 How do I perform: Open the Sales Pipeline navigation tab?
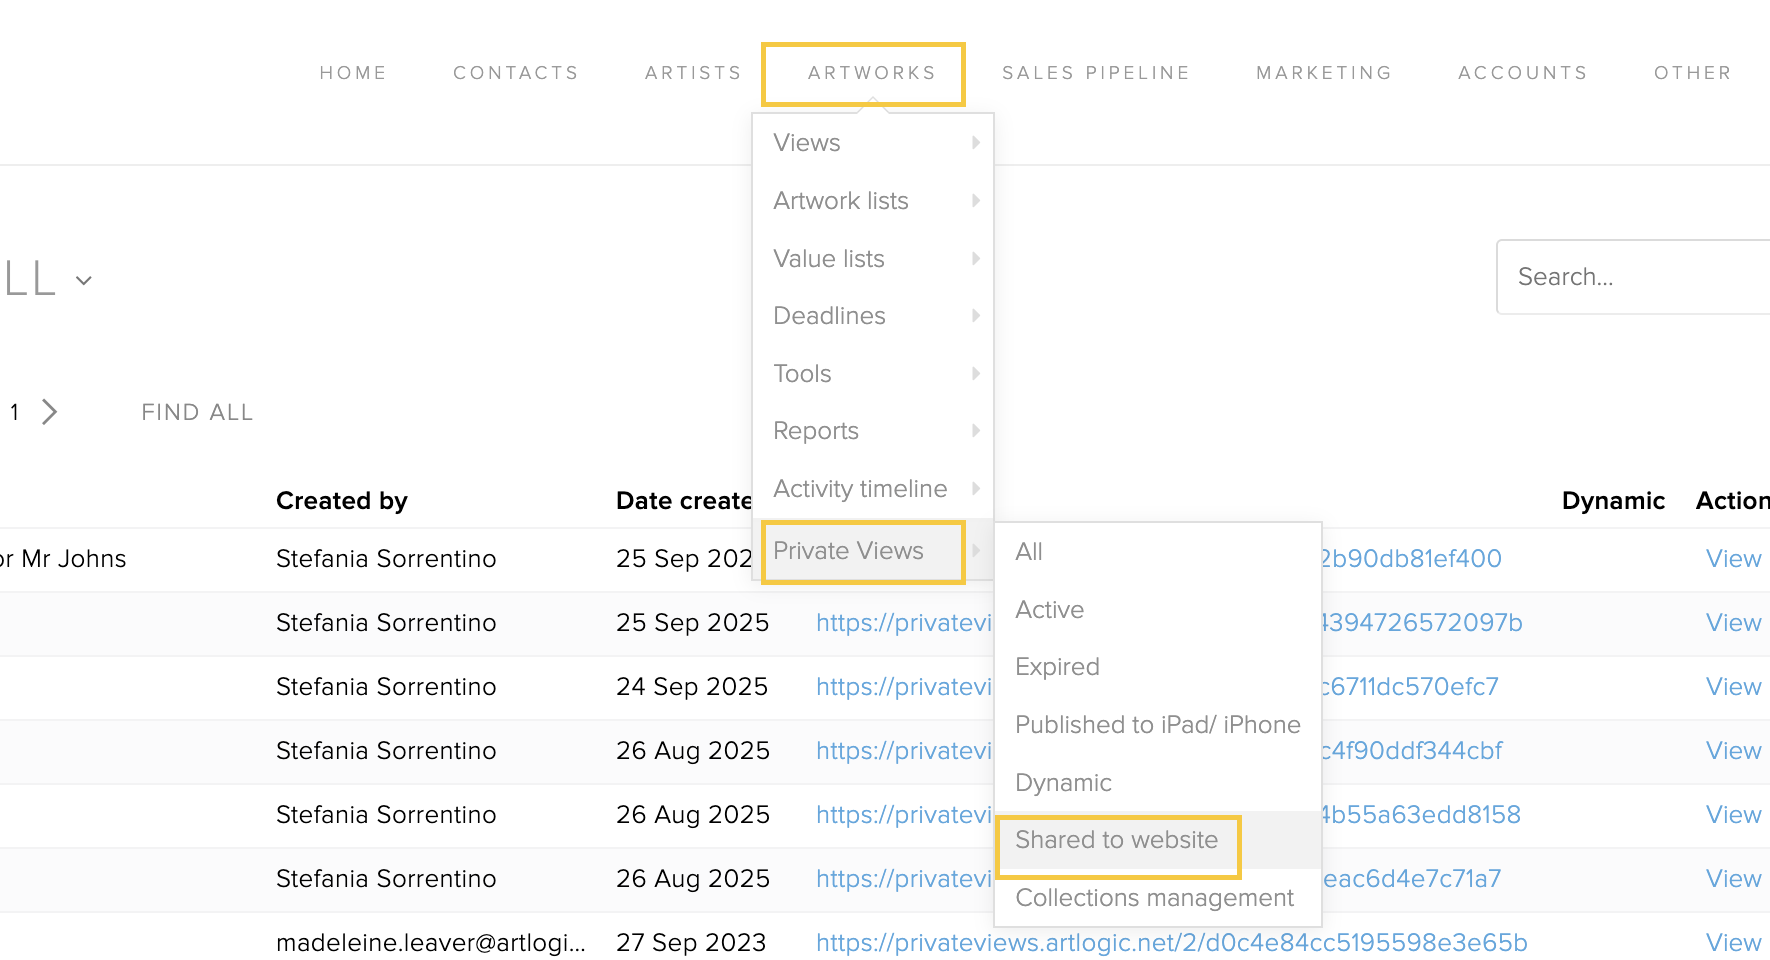pos(1096,73)
